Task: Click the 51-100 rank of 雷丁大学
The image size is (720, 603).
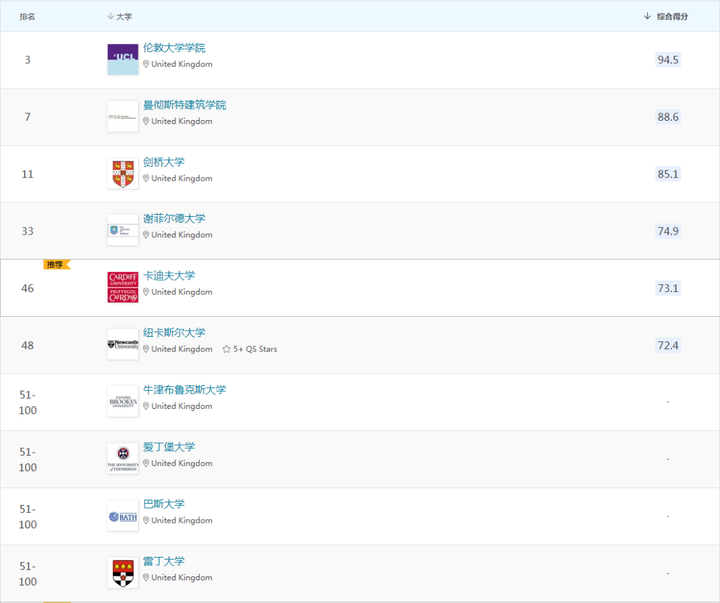Action: (x=28, y=574)
